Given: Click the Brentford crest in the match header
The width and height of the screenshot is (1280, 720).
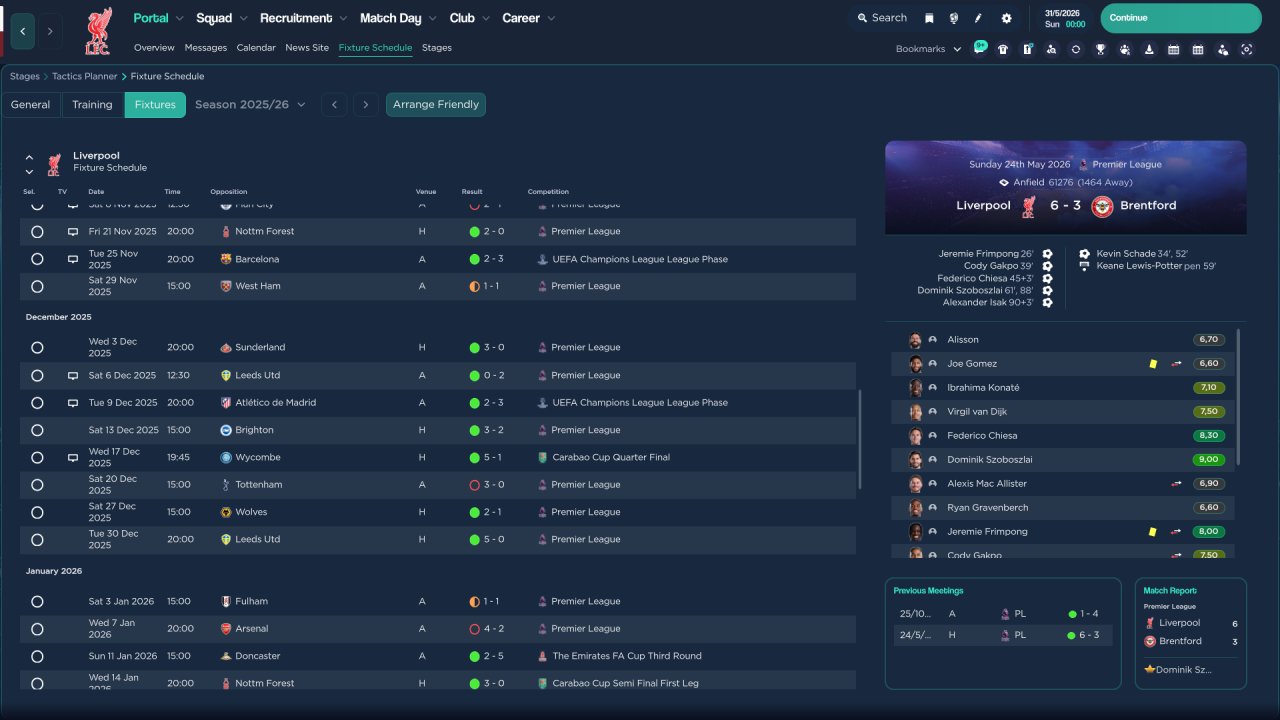Looking at the screenshot, I should pyautogui.click(x=1102, y=206).
